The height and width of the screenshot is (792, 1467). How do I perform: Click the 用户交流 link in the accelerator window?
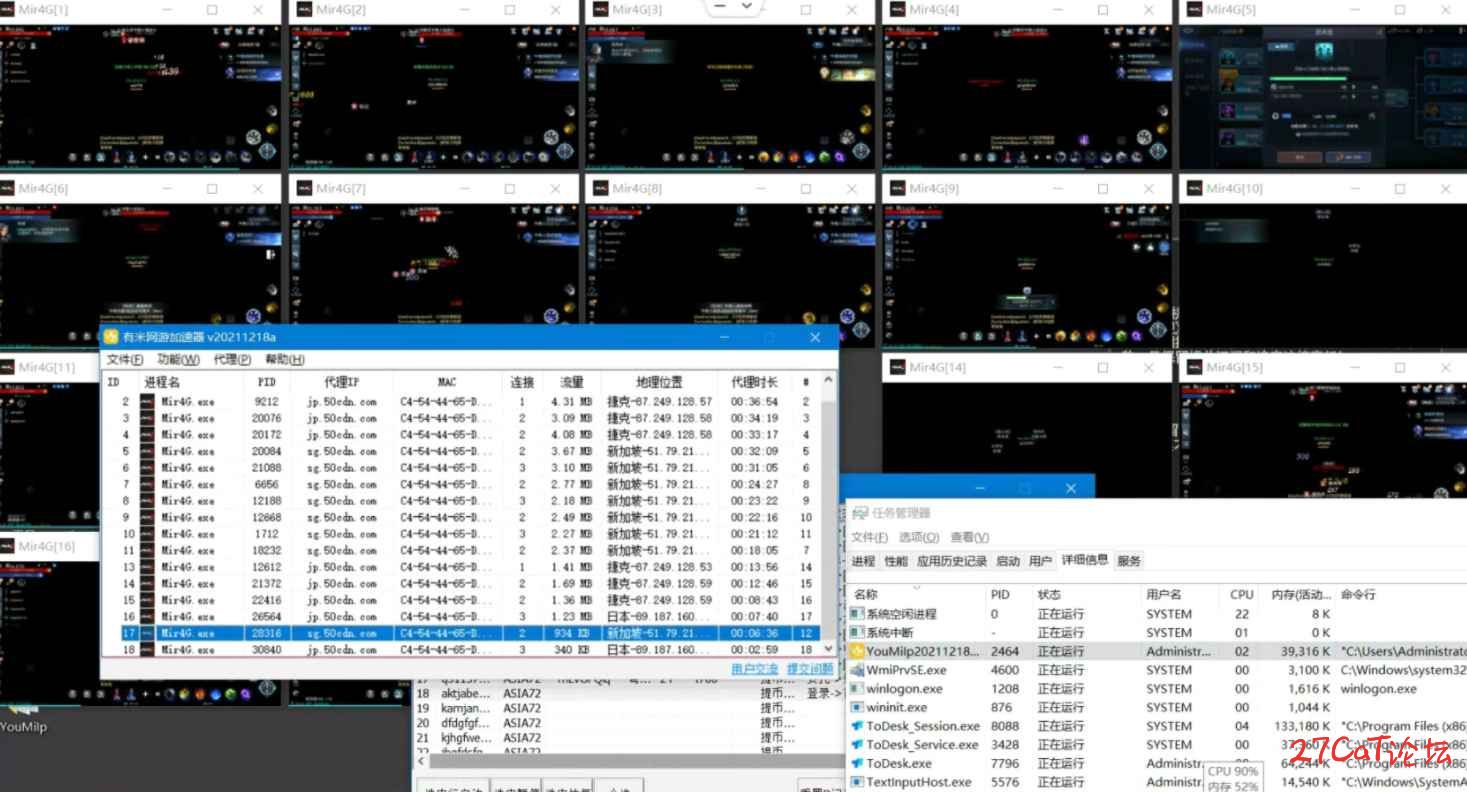(x=755, y=669)
